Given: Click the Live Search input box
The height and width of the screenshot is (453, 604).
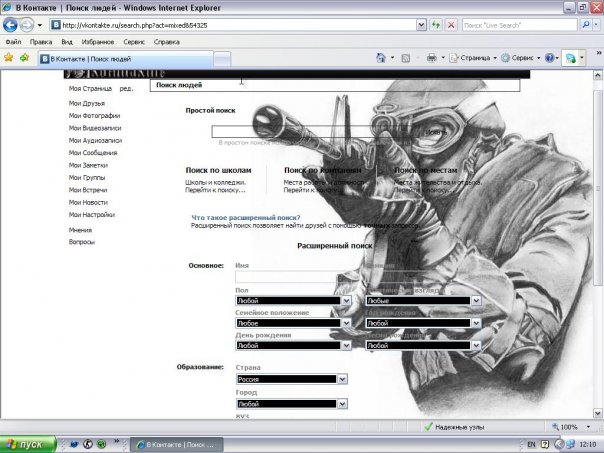Looking at the screenshot, I should [x=520, y=25].
